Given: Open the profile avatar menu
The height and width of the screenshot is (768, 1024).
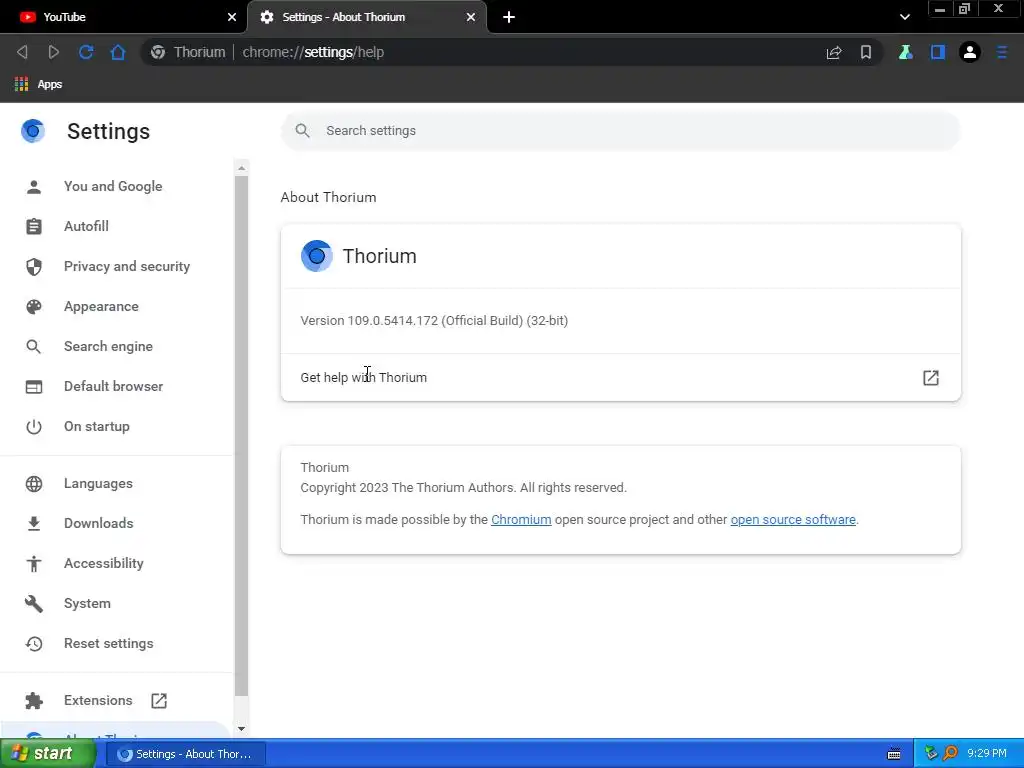Looking at the screenshot, I should click(970, 52).
